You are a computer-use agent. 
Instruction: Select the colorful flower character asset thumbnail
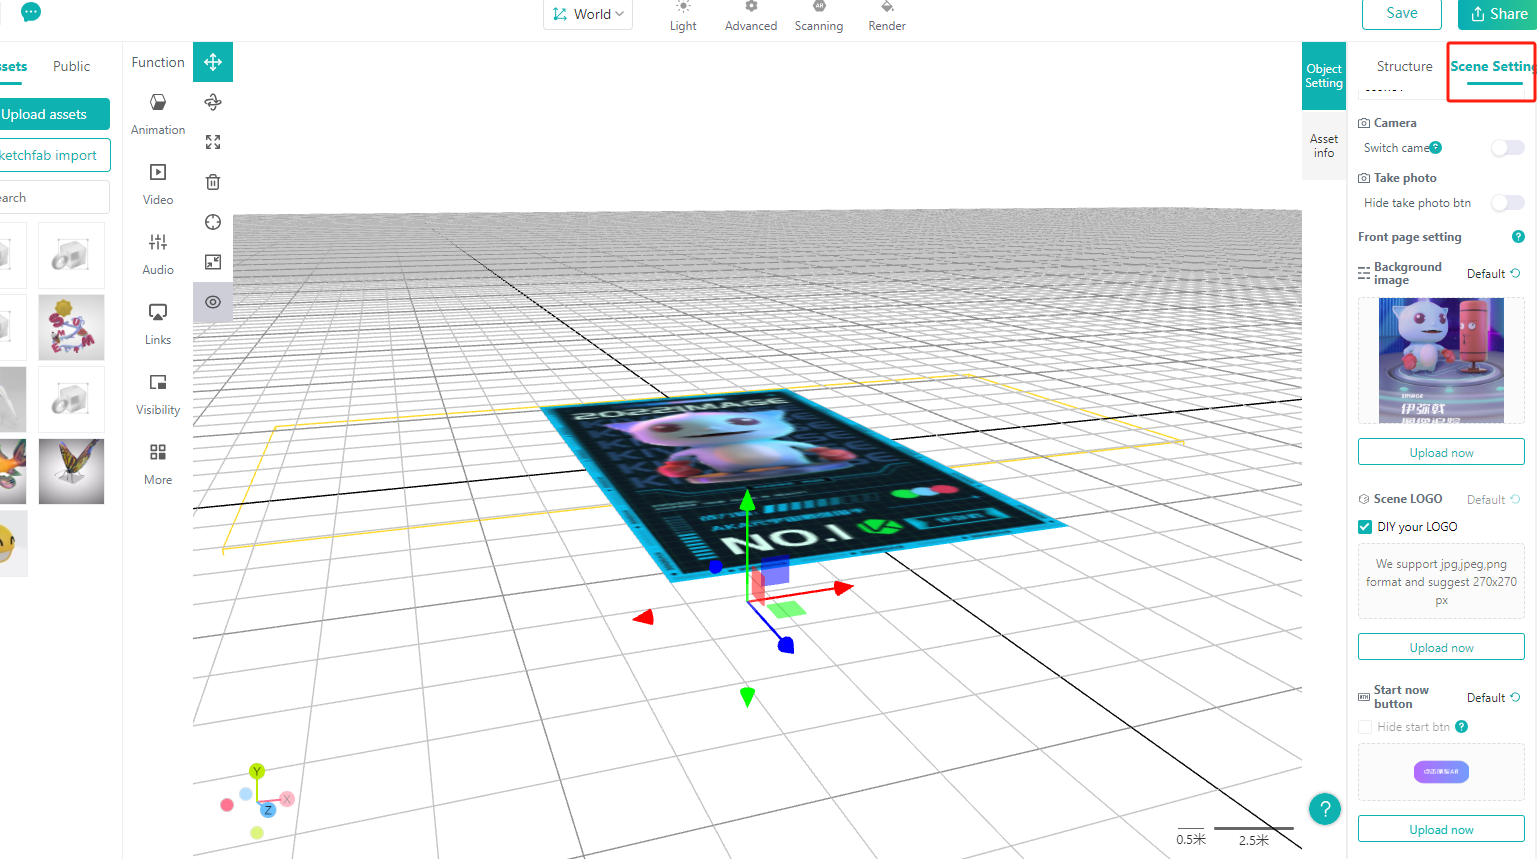71,327
